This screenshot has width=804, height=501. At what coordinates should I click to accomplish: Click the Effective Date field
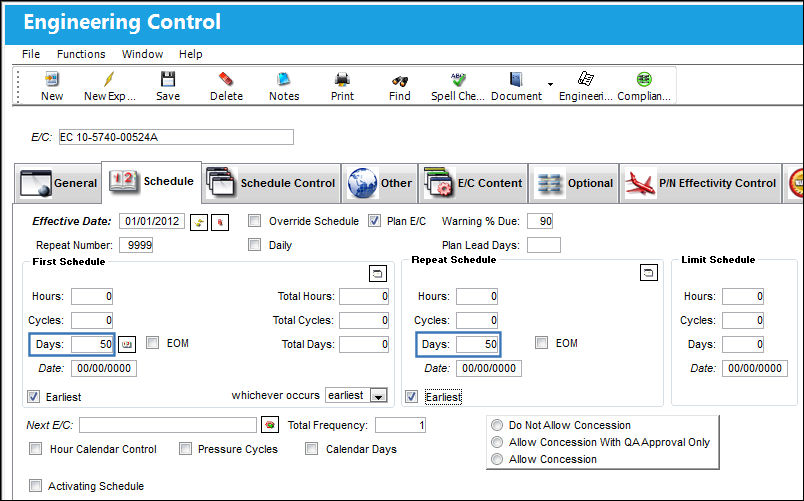pyautogui.click(x=152, y=221)
